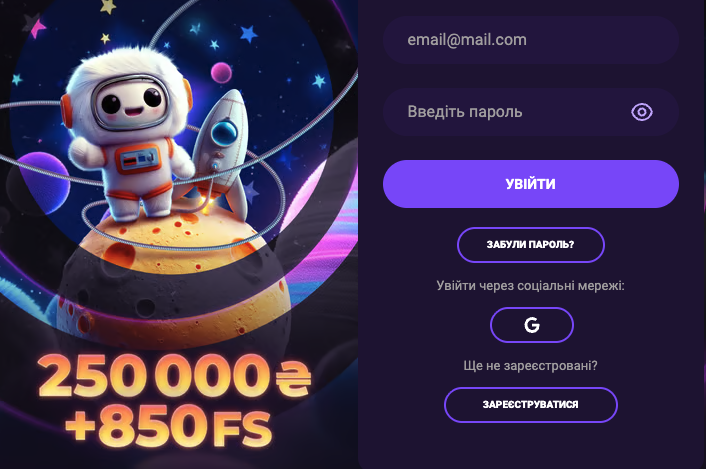This screenshot has width=706, height=469.
Task: Click the hryvnia currency symbol
Action: (293, 379)
